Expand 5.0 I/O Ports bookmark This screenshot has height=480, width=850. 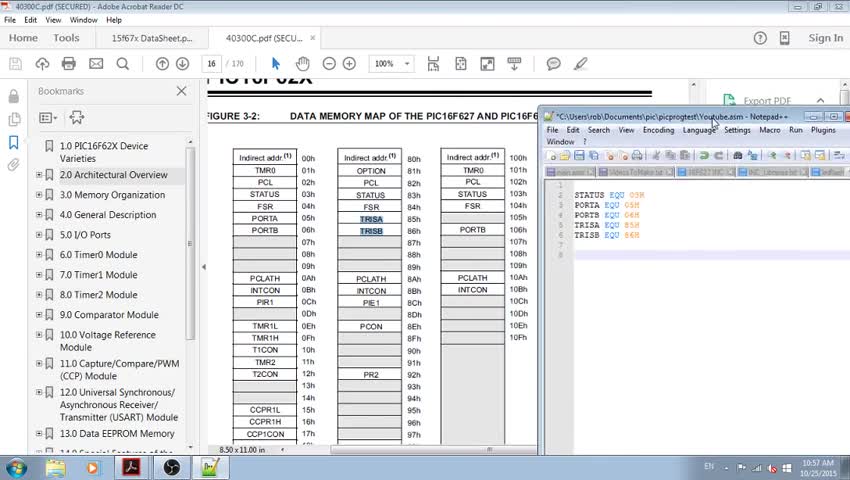pos(39,235)
